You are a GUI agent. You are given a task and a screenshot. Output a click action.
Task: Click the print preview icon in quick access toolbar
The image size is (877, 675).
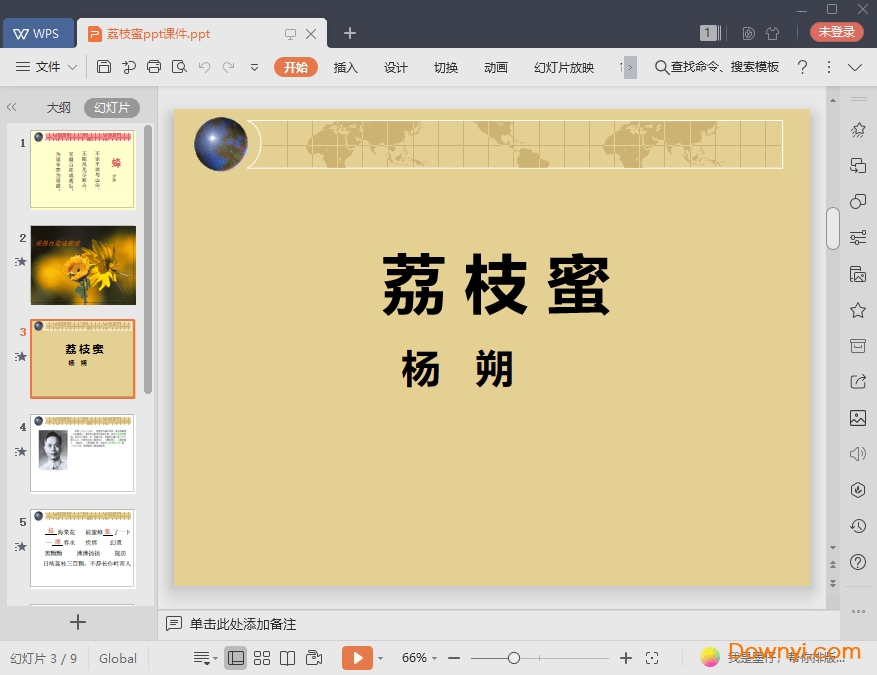pos(179,67)
